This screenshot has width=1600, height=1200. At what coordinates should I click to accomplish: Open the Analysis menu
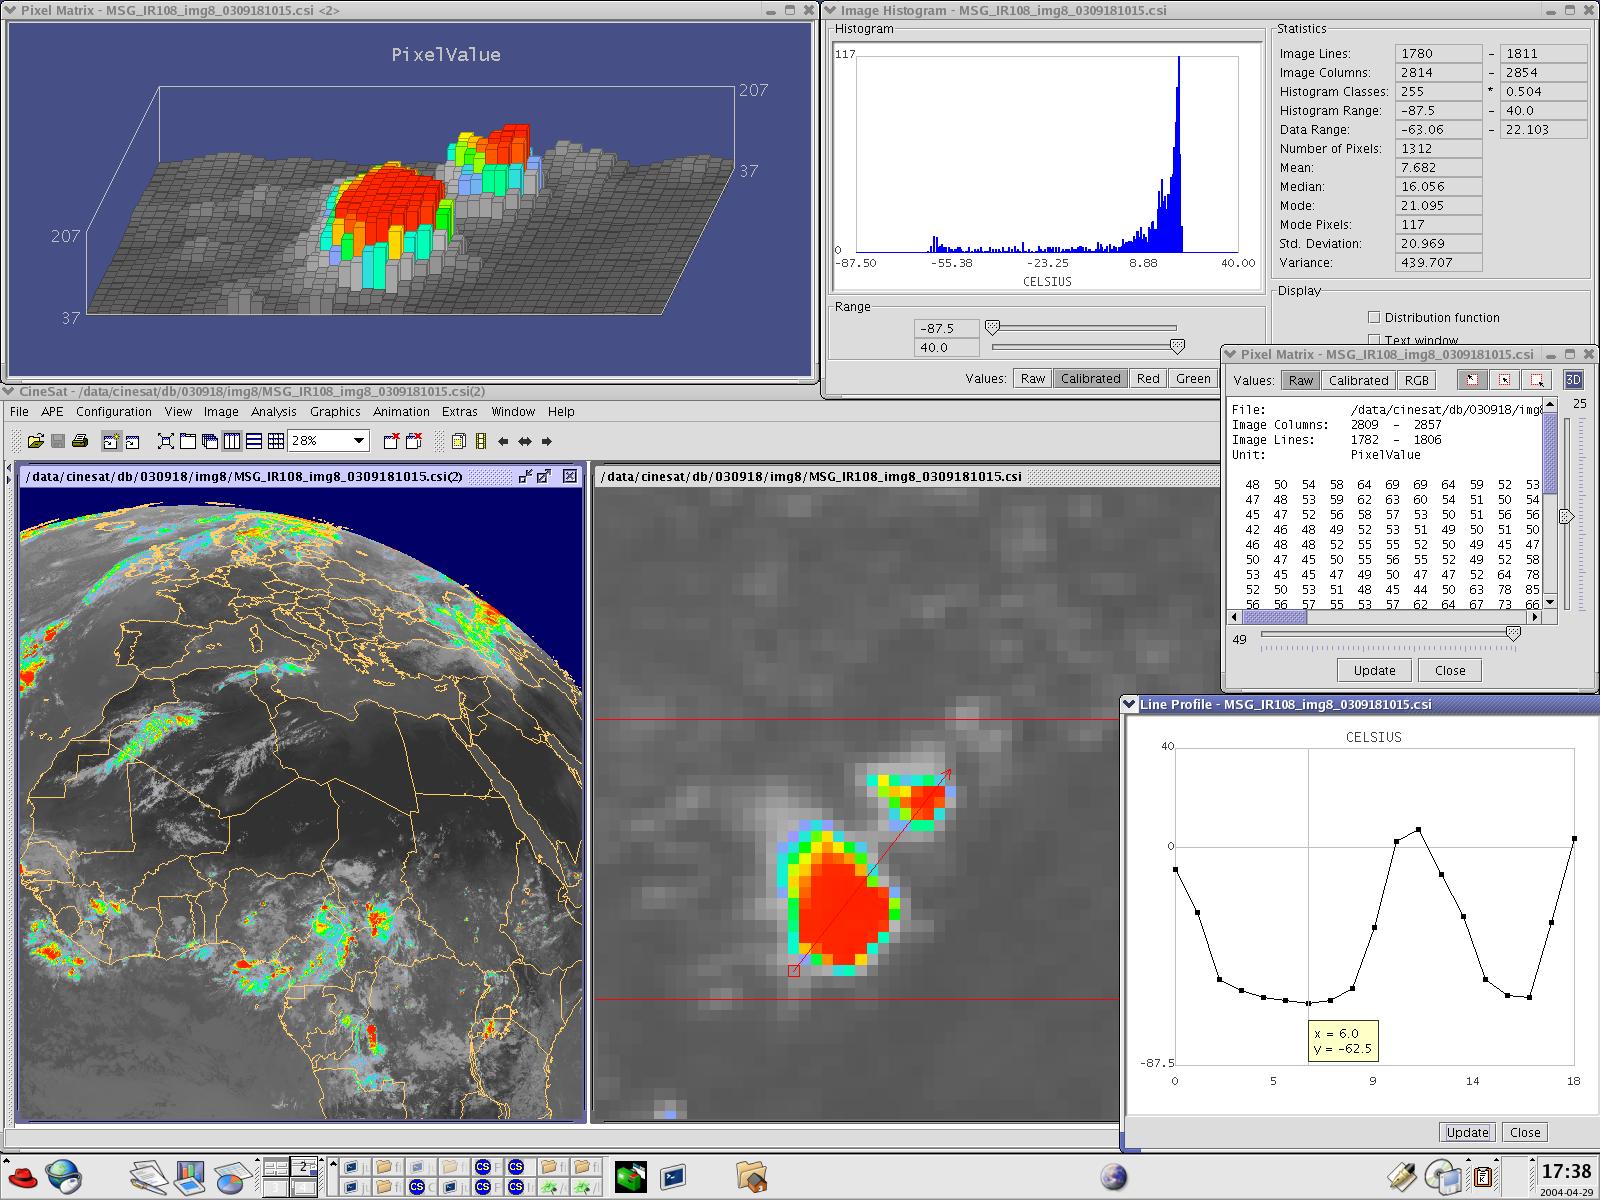click(273, 411)
